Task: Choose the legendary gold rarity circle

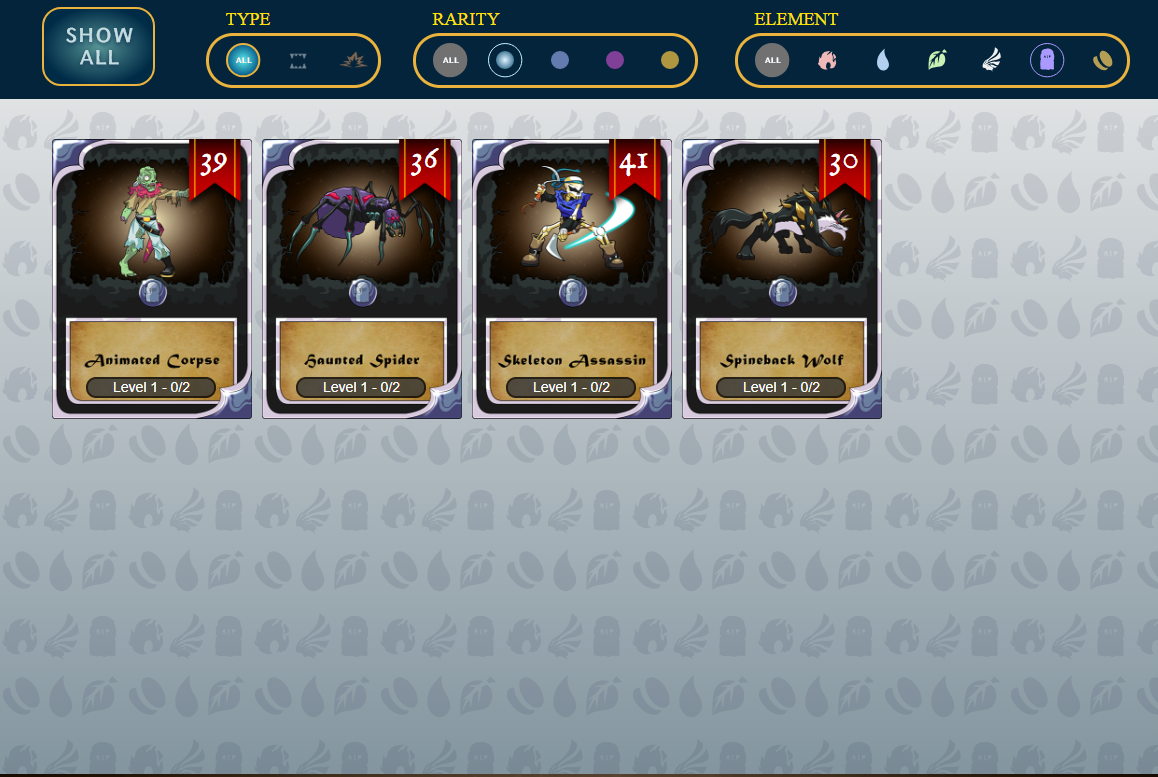Action: 670,61
